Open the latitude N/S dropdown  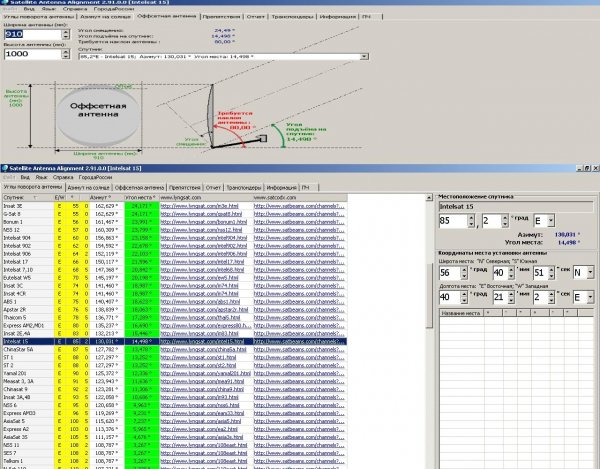[590, 273]
